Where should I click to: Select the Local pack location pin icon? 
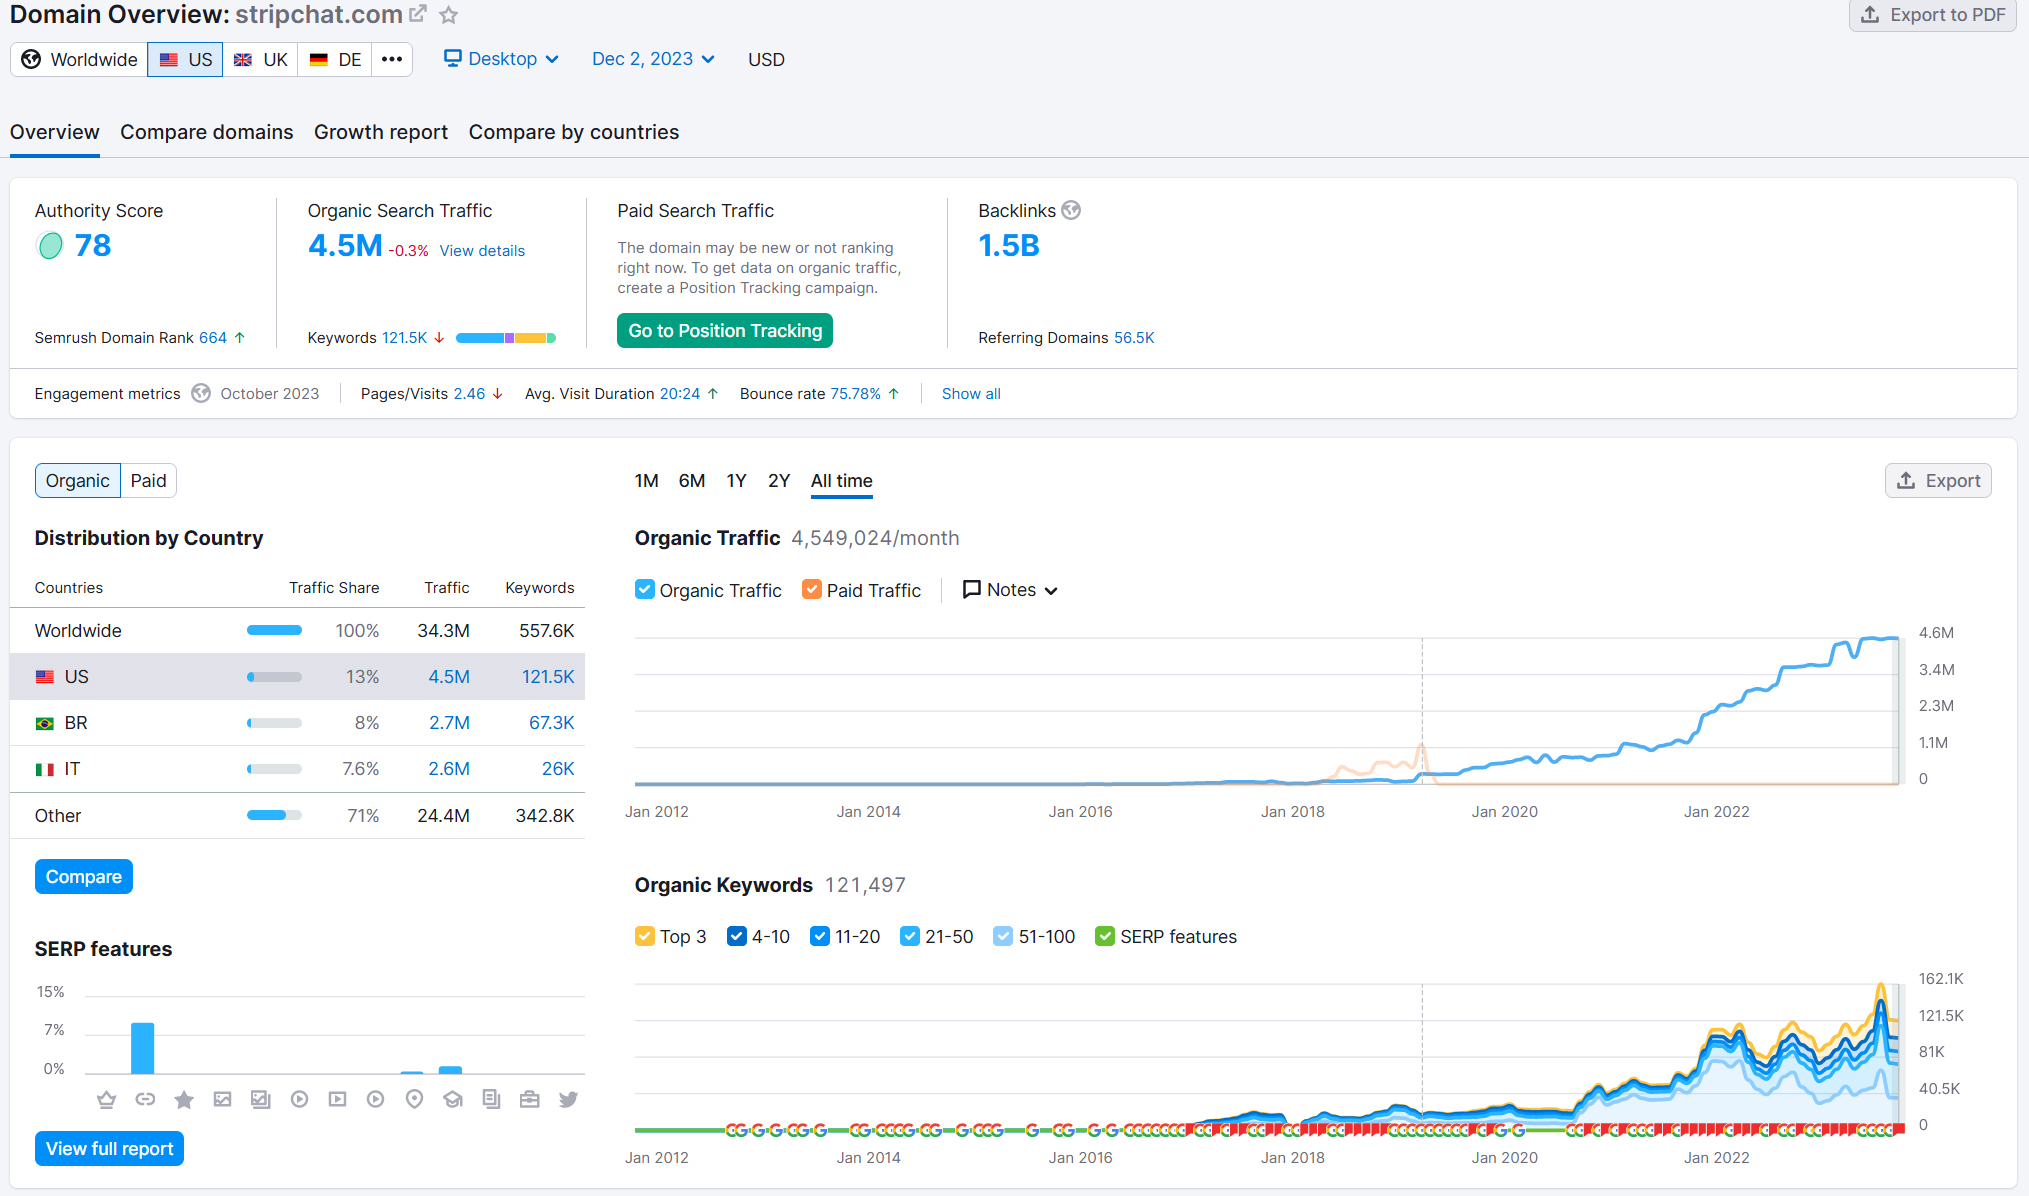click(x=414, y=1100)
